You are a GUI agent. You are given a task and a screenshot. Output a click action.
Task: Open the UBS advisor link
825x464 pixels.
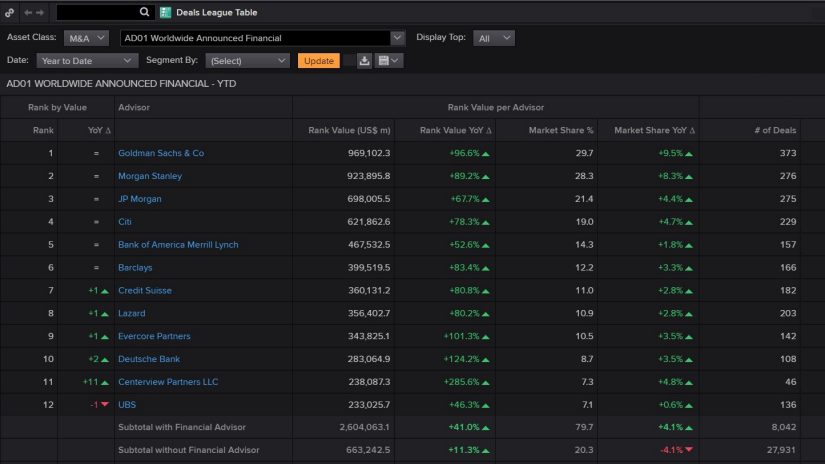[x=127, y=405]
